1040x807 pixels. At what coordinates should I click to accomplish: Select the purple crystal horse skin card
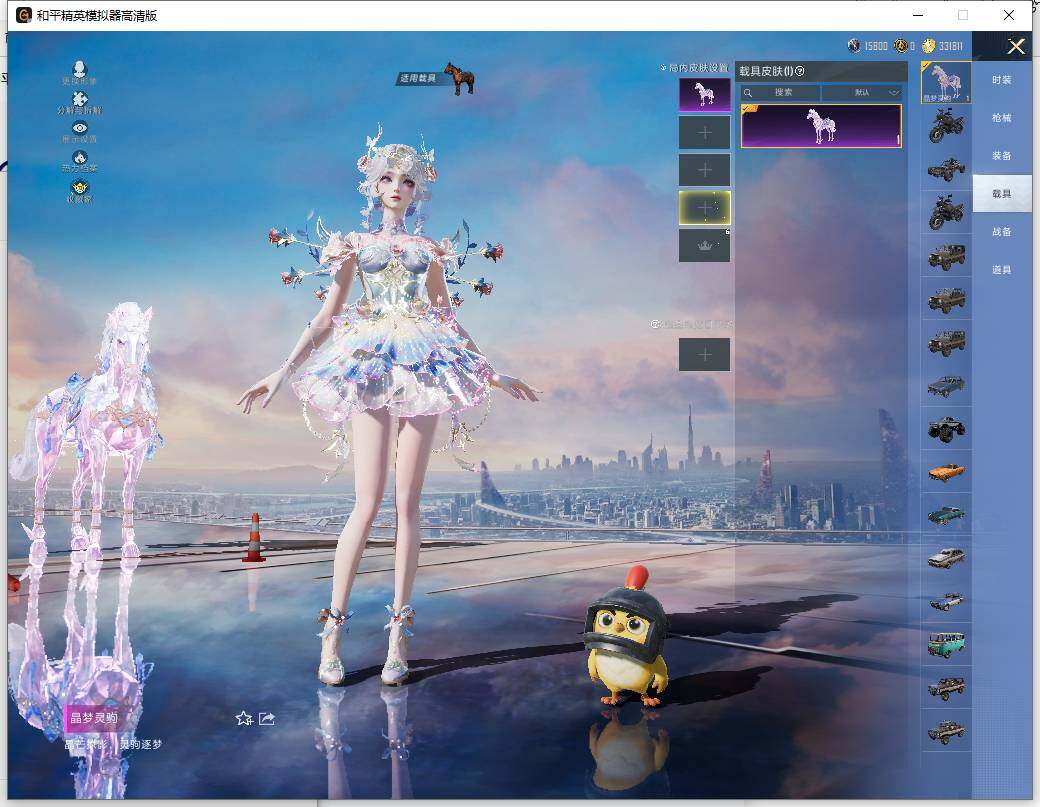[821, 126]
